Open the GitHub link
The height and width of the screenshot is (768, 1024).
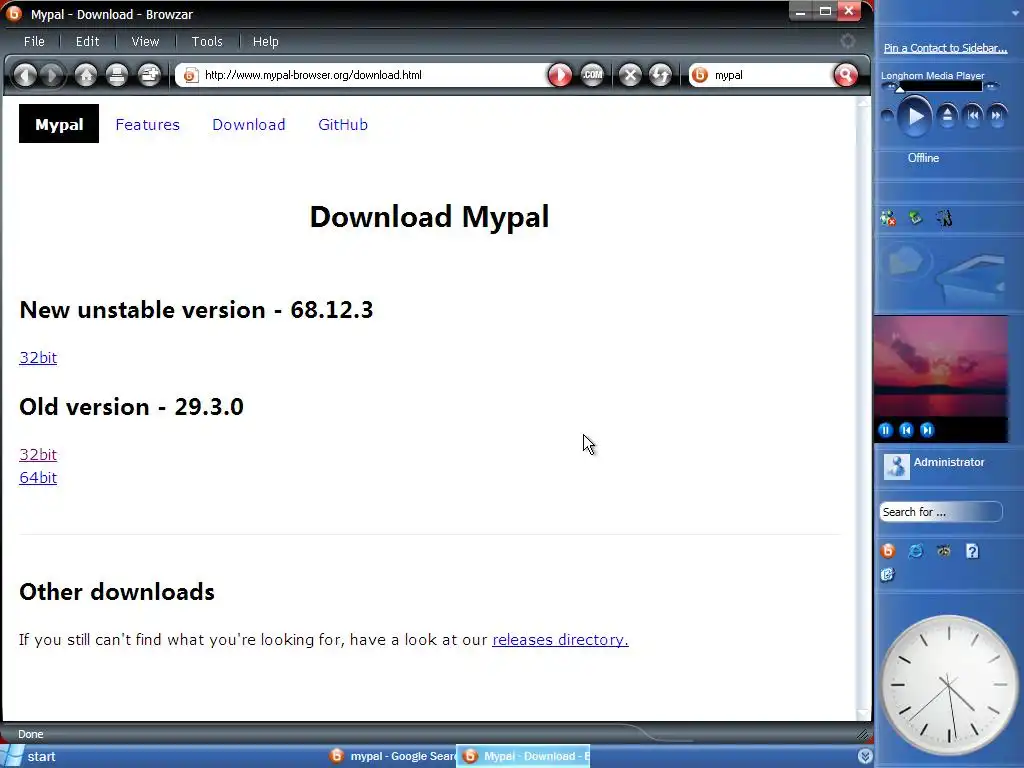tap(343, 125)
